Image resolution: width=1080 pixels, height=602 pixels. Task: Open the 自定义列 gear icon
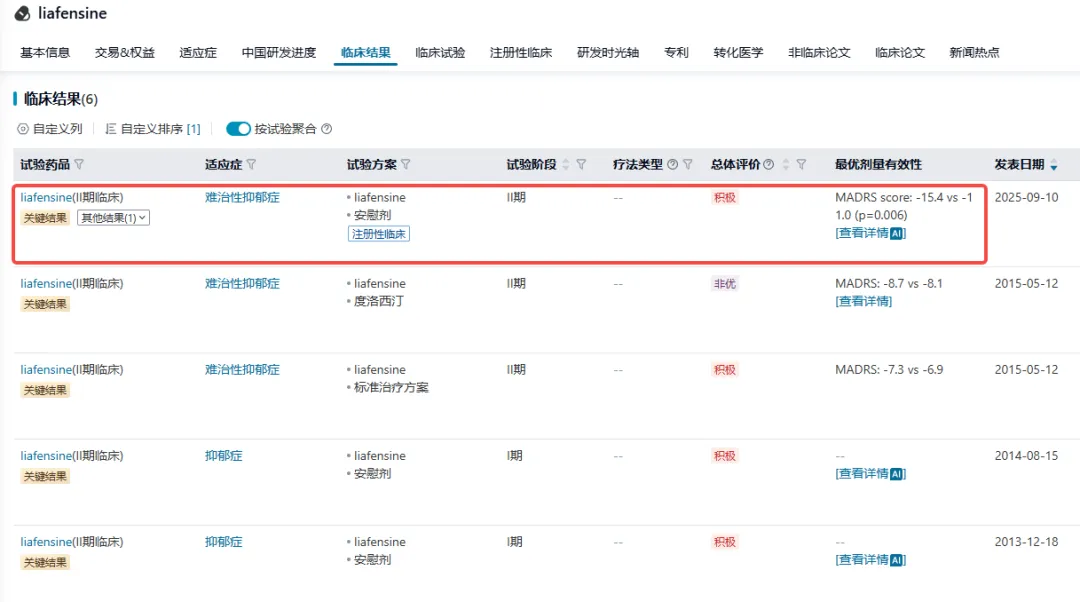point(23,129)
